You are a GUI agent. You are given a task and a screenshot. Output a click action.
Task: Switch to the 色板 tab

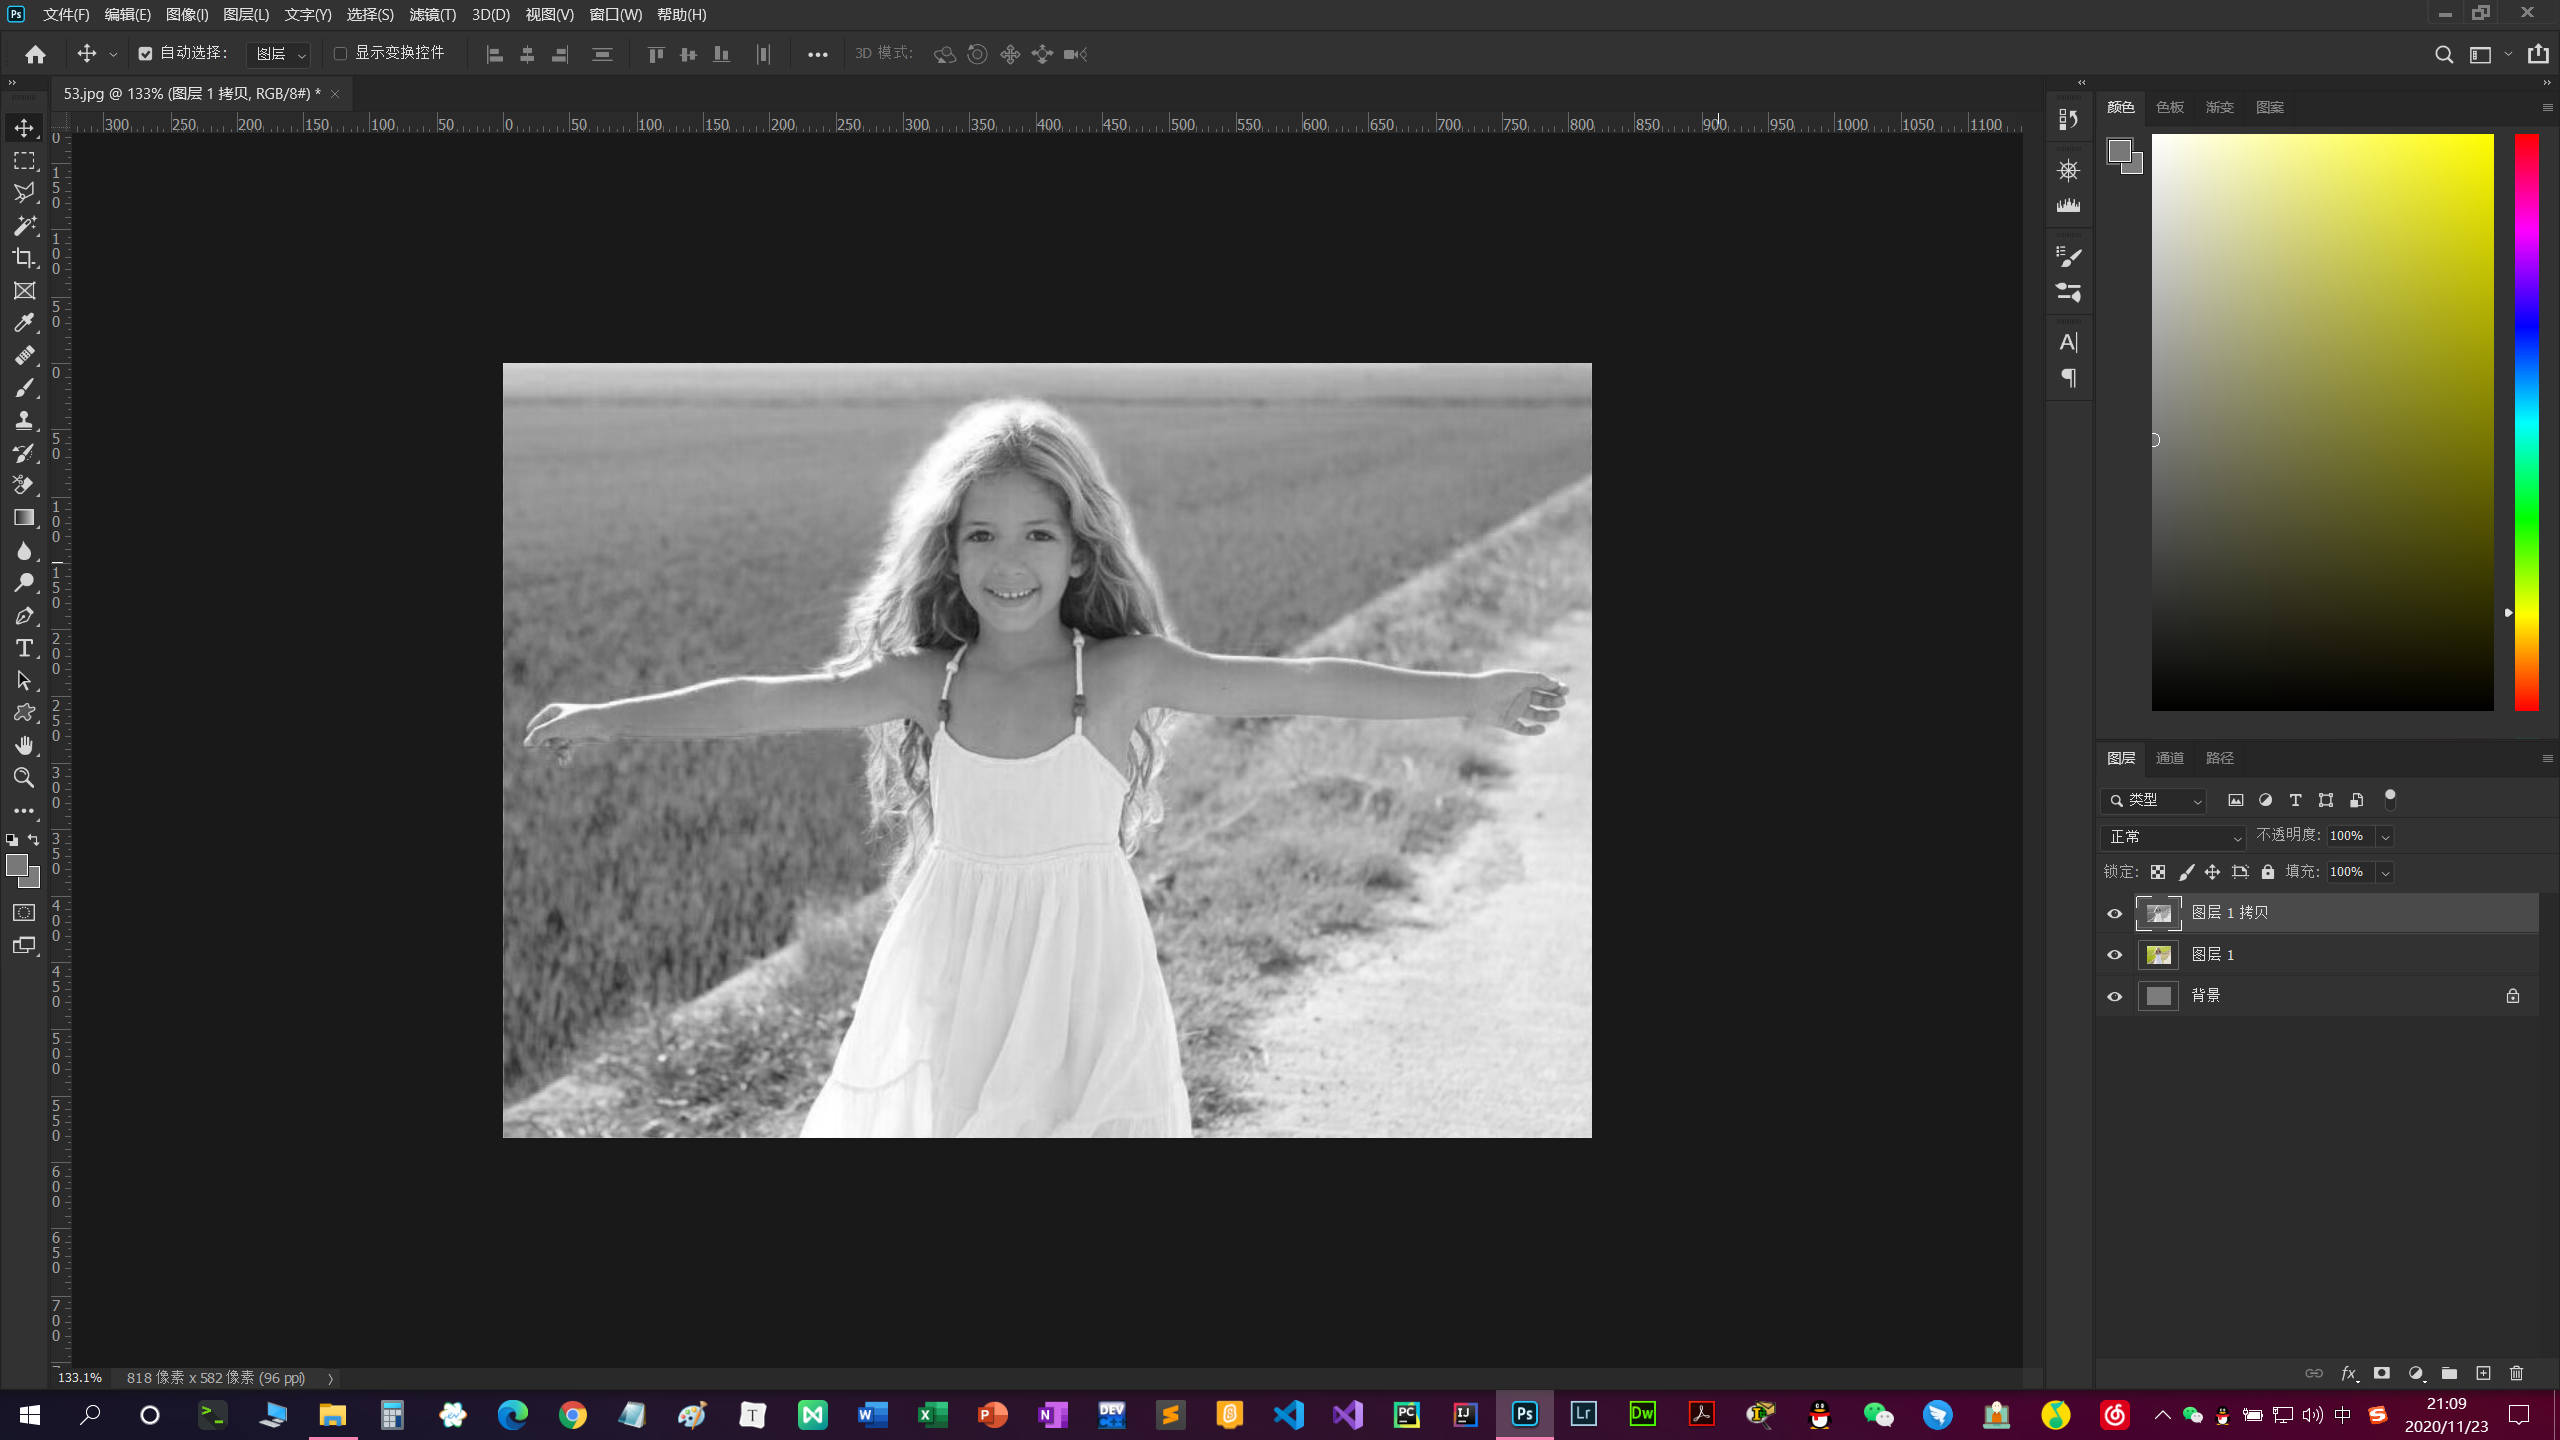pyautogui.click(x=2169, y=107)
